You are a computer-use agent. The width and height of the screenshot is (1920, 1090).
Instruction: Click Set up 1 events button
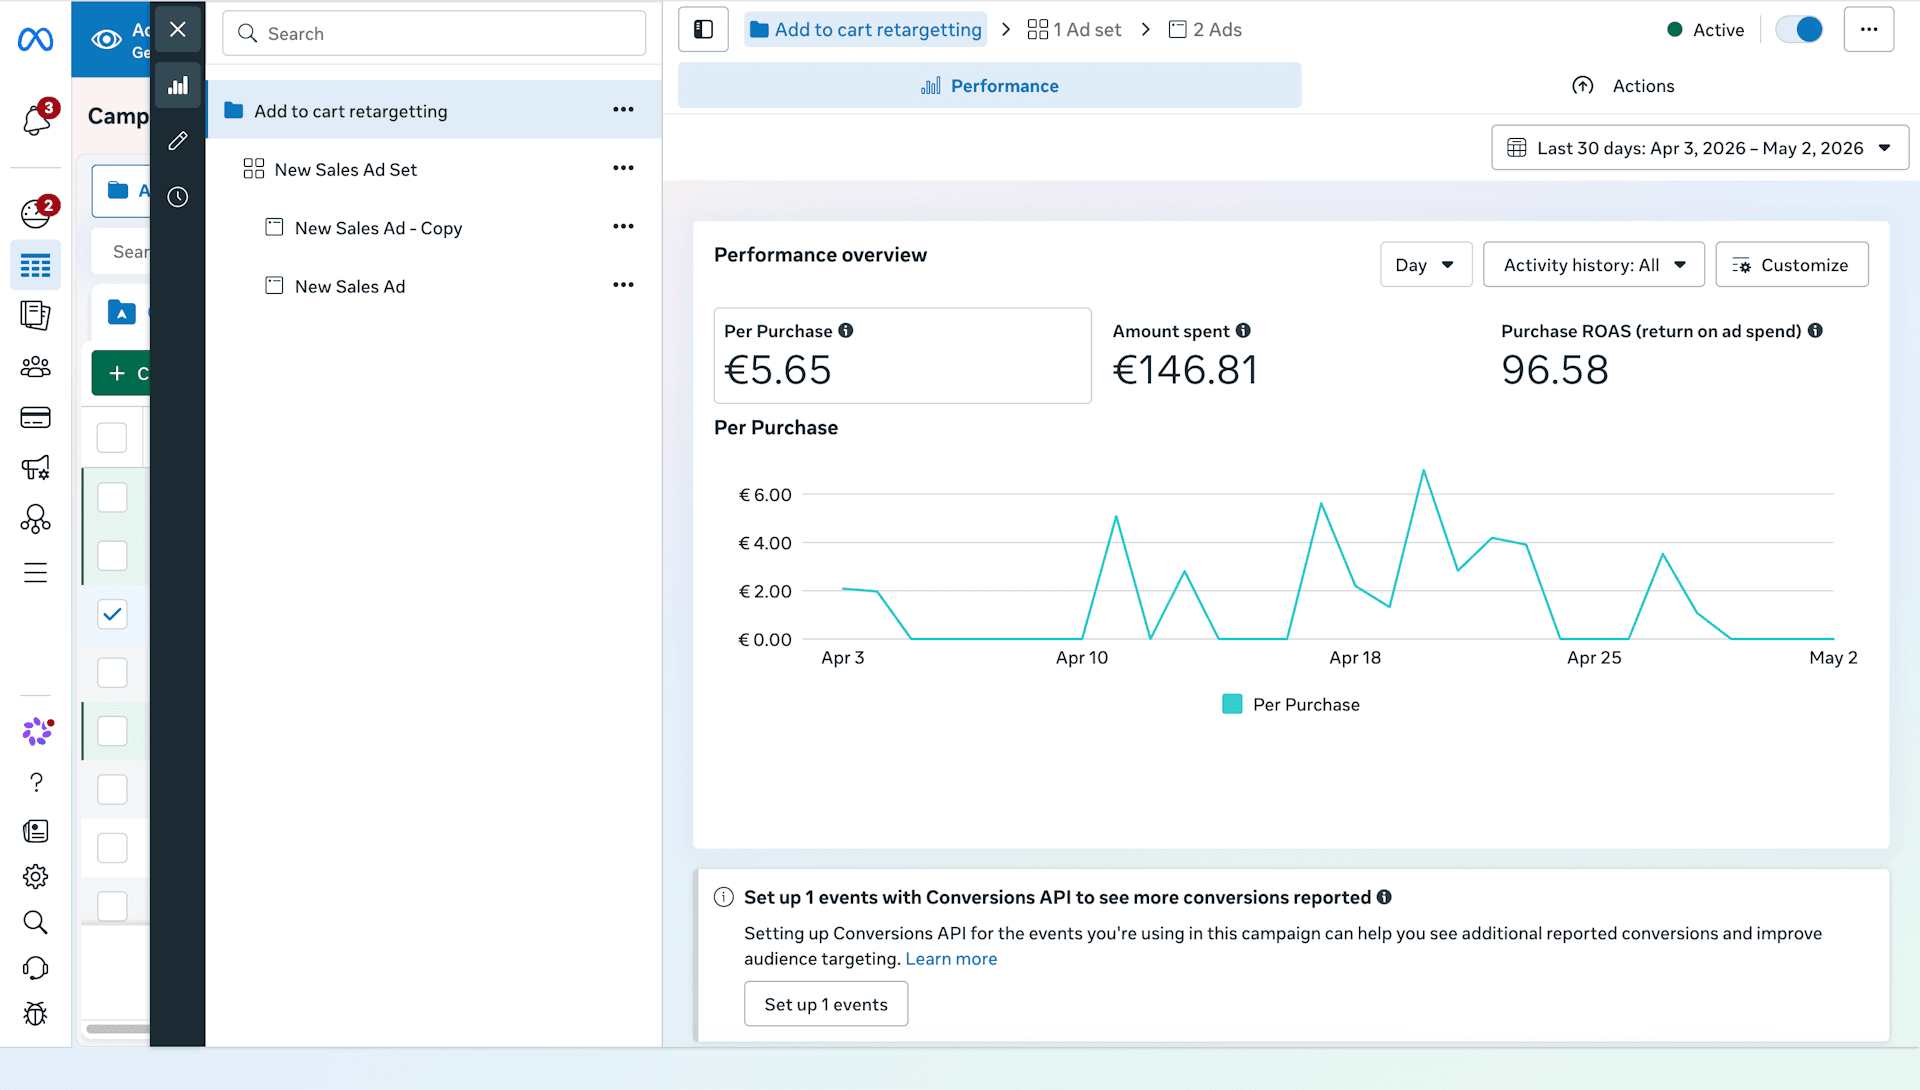coord(826,1004)
